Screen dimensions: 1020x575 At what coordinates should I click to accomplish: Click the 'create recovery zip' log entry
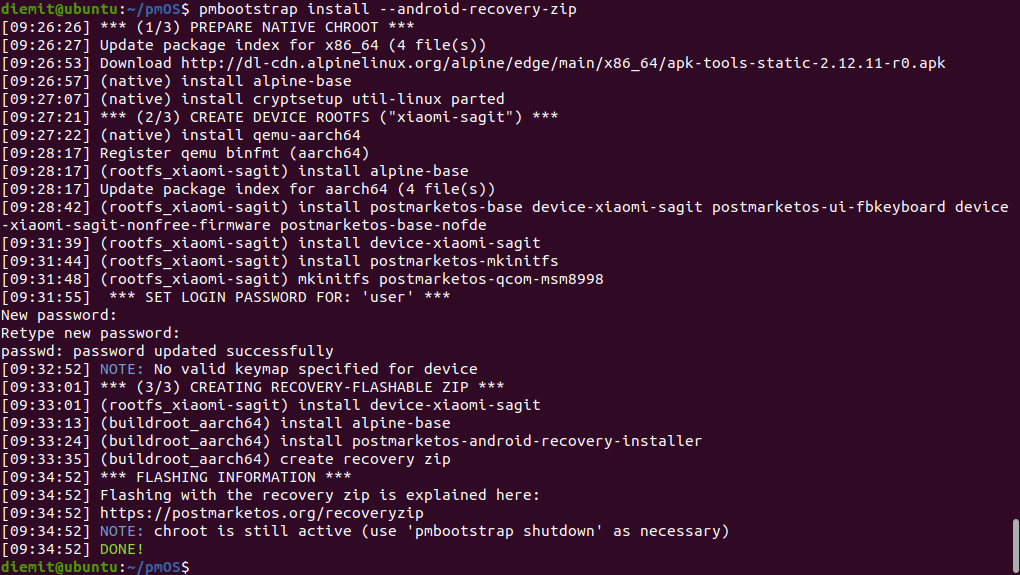click(365, 459)
